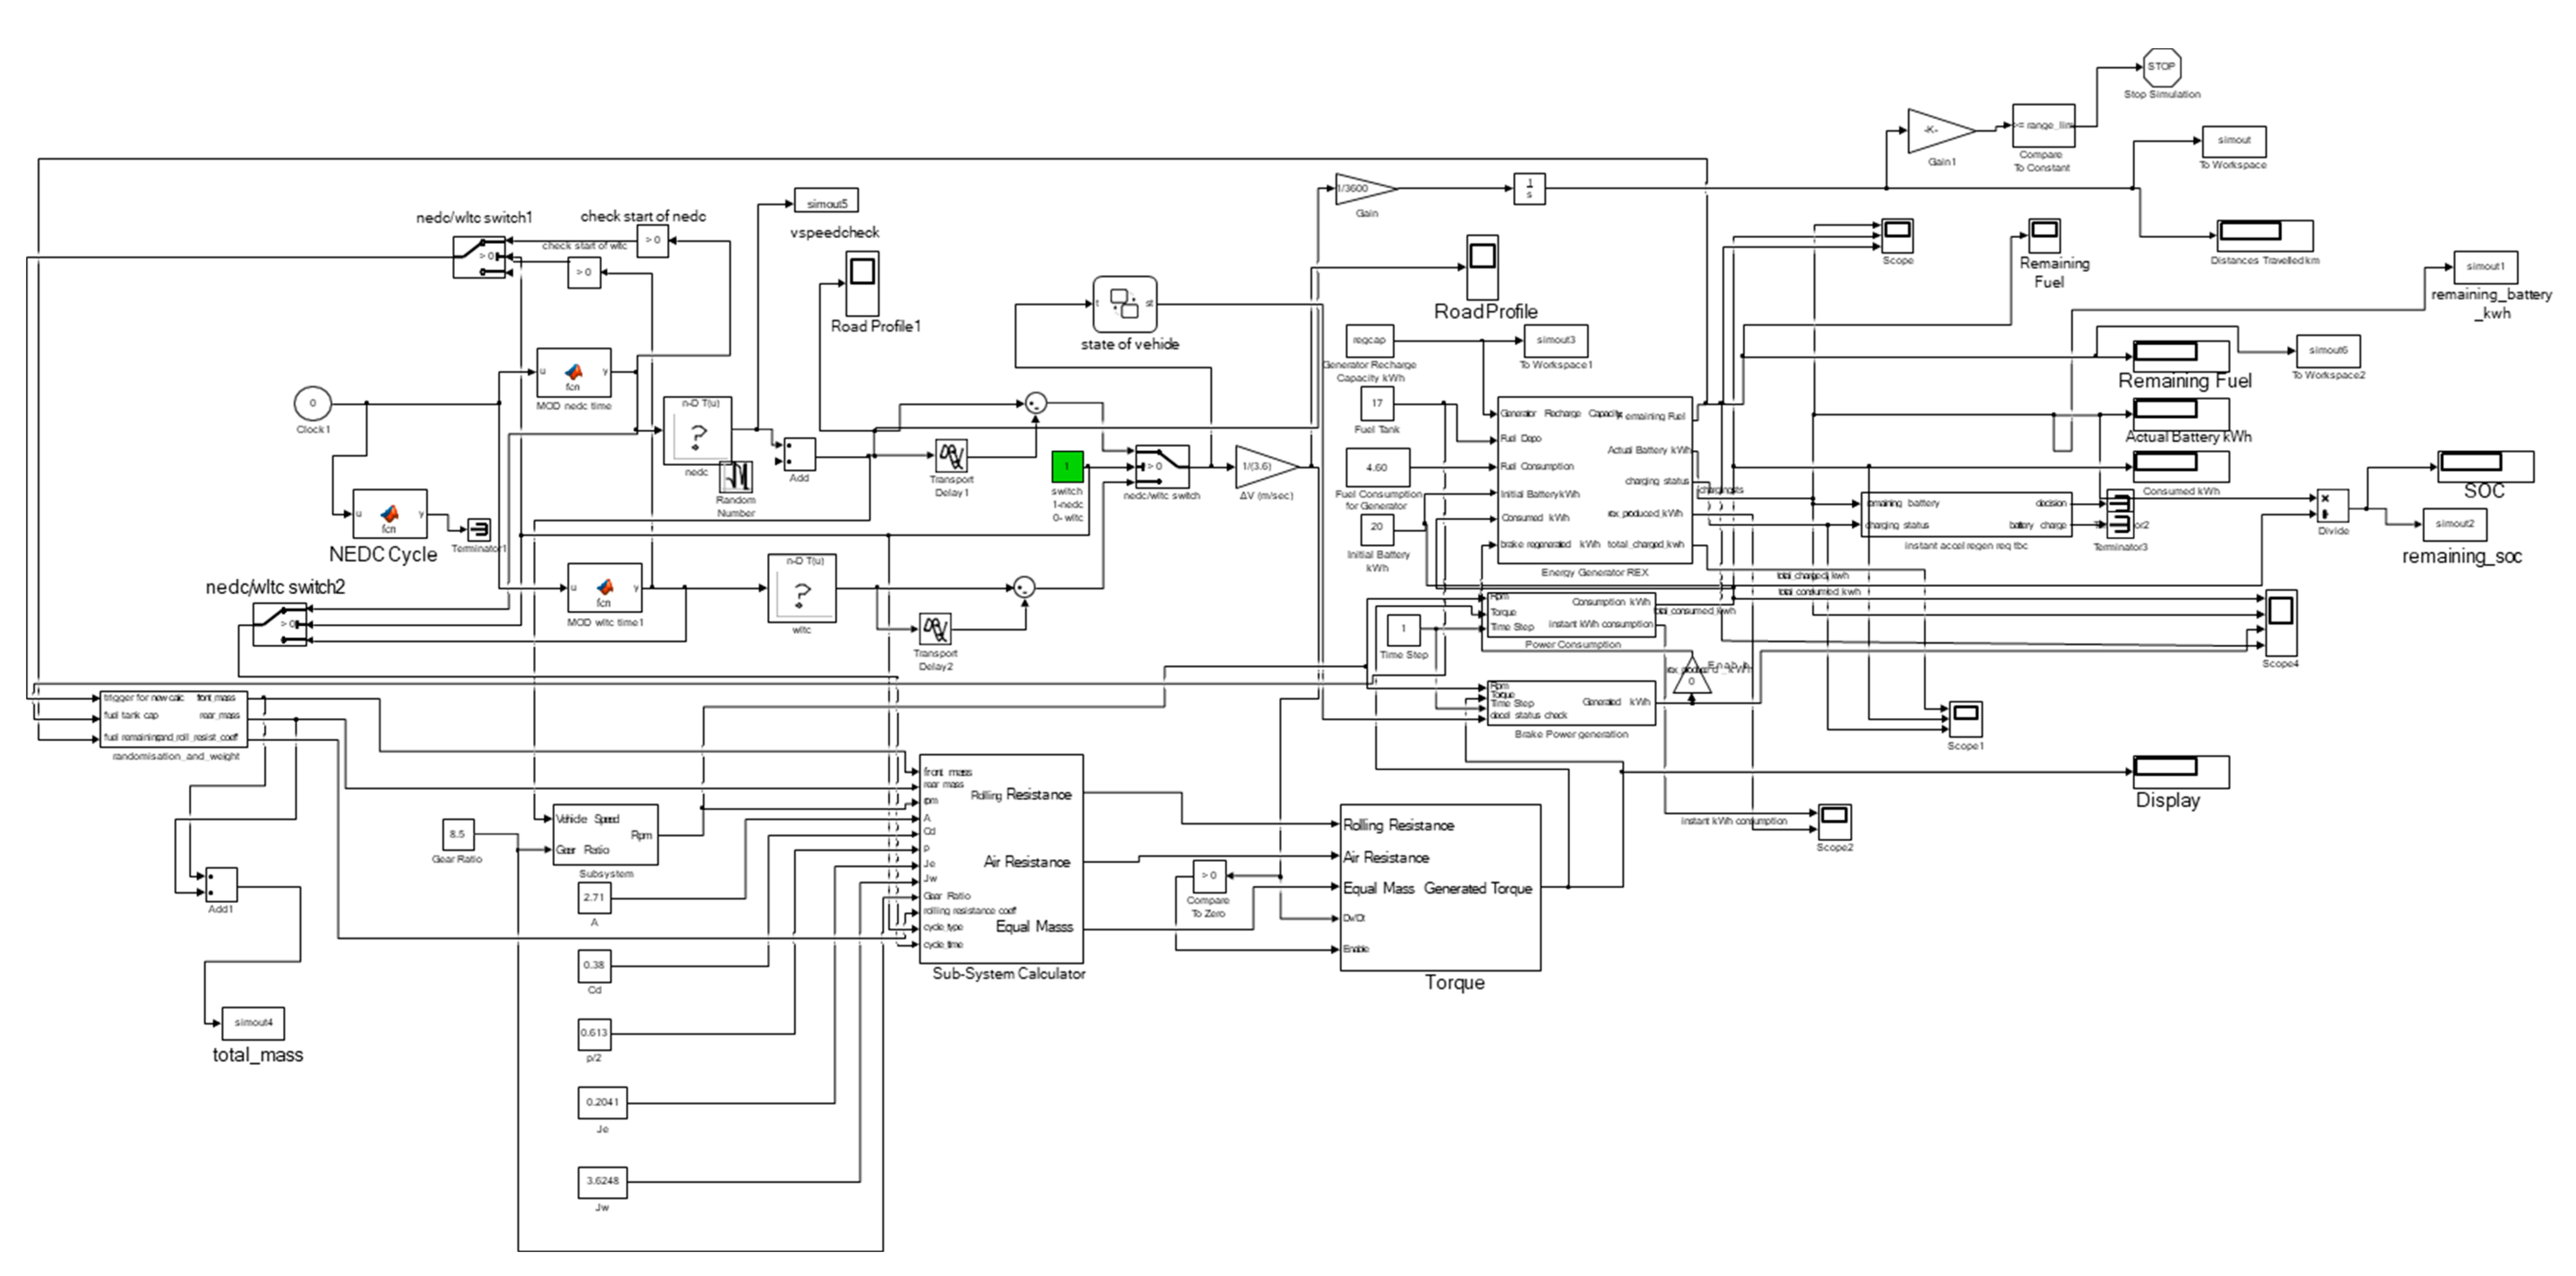Select the Gain1 triangle block

[1935, 131]
